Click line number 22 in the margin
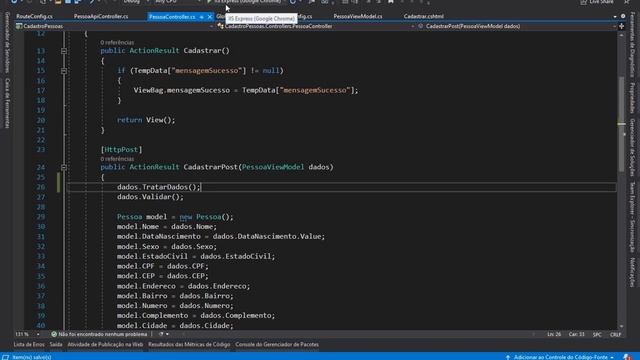 (x=41, y=140)
